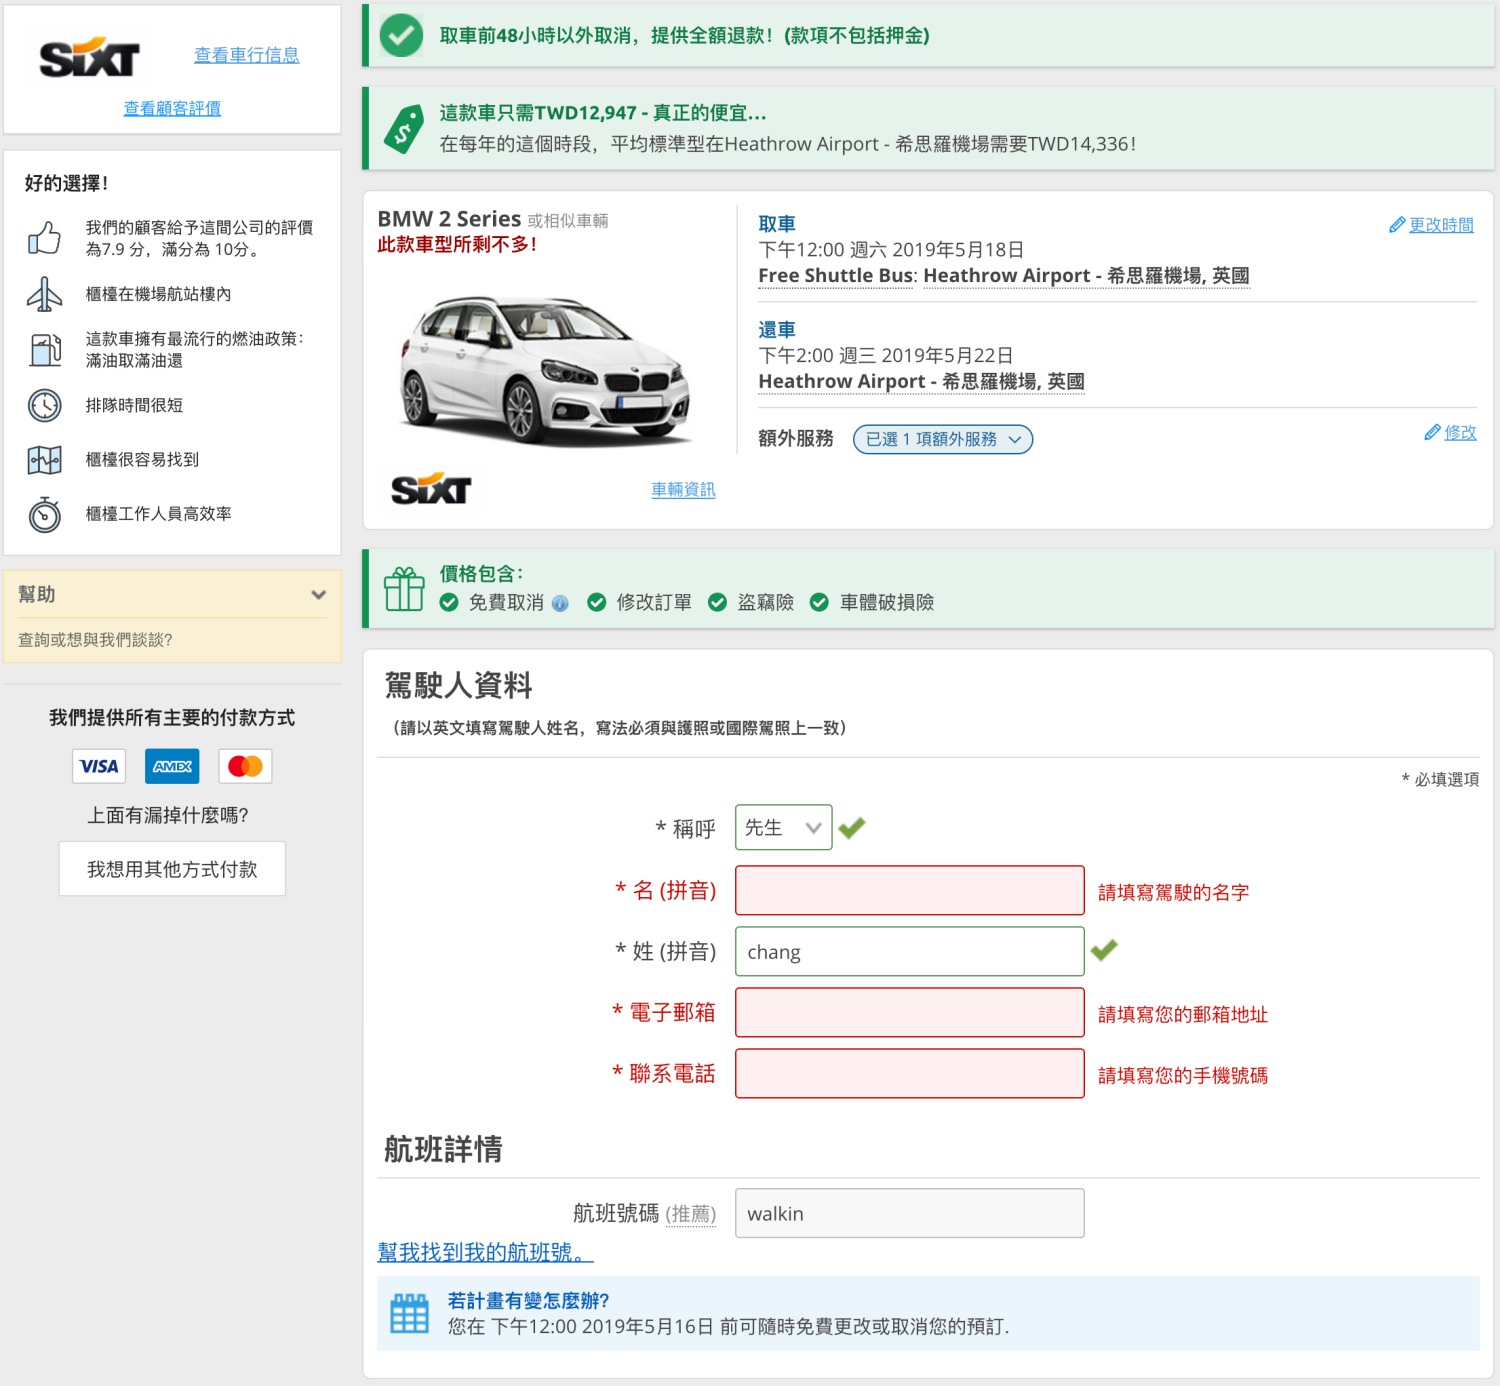Click the 名 (拼音) first name field
Image resolution: width=1500 pixels, height=1386 pixels.
(910, 890)
